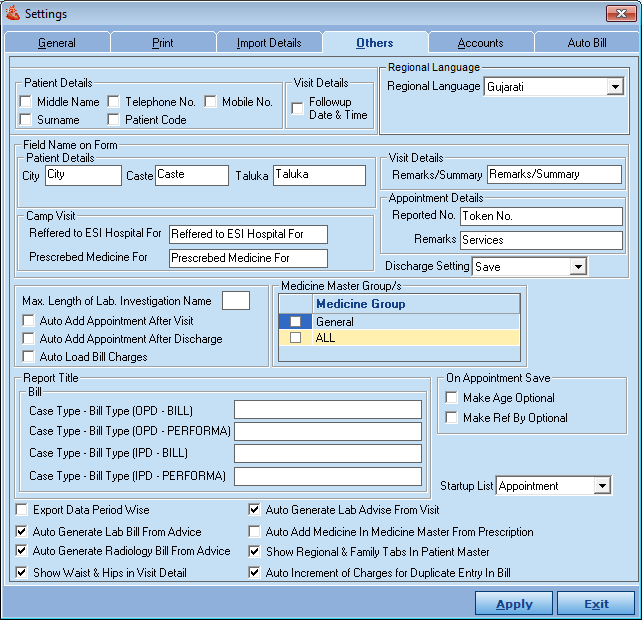Image resolution: width=642 pixels, height=620 pixels.
Task: Open the Regional Language dropdown
Action: 614,87
